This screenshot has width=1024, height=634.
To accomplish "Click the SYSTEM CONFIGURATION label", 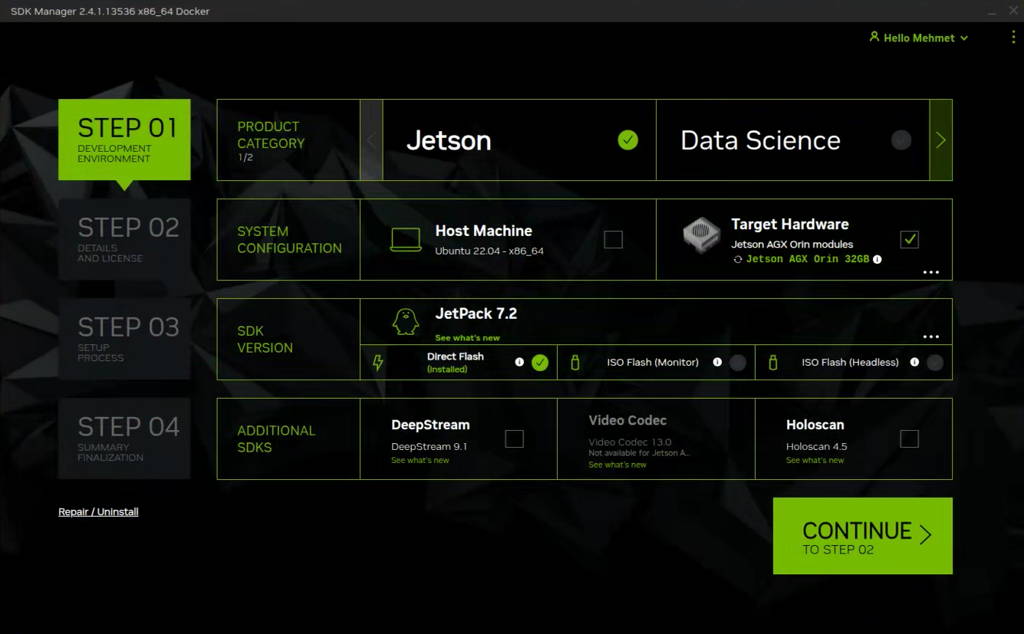I will 289,240.
